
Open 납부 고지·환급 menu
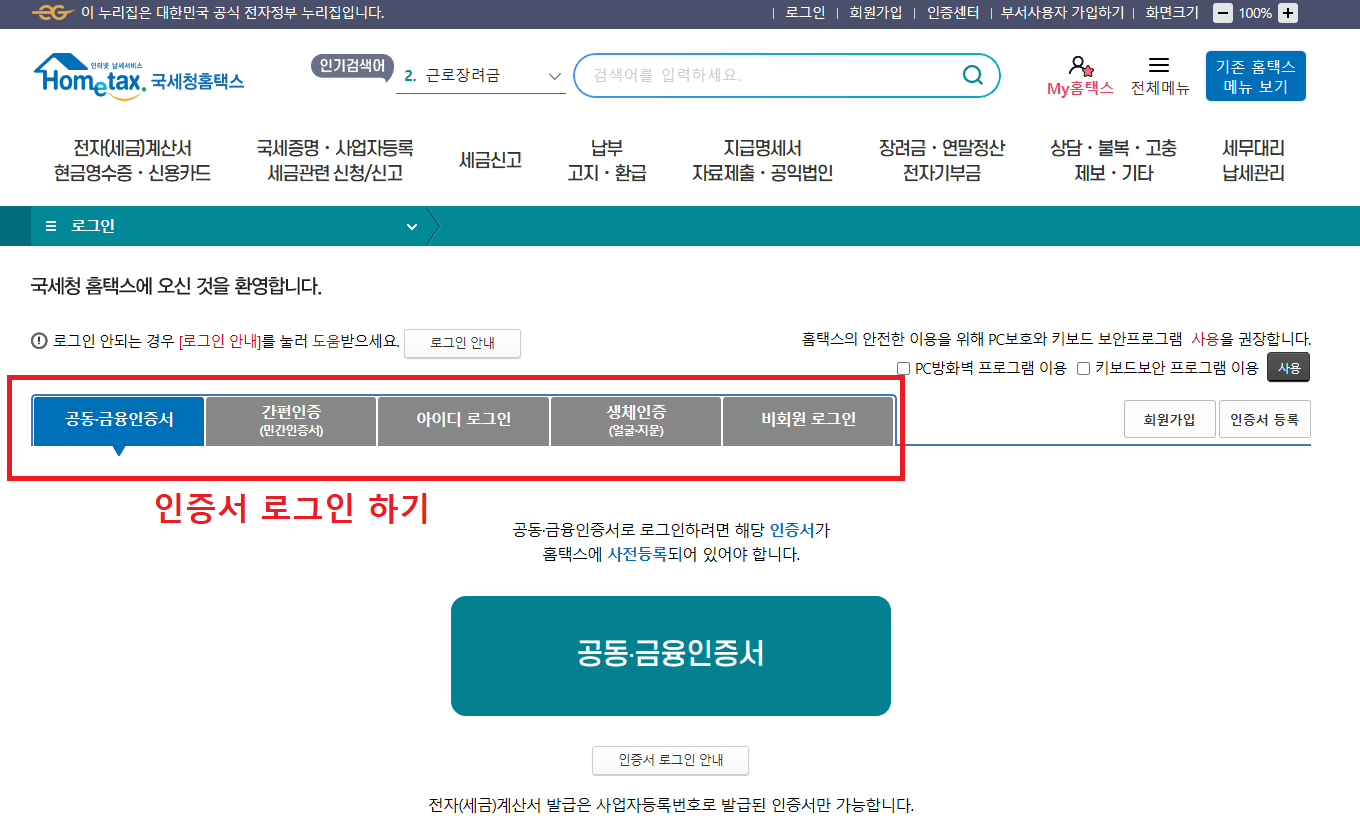(607, 161)
